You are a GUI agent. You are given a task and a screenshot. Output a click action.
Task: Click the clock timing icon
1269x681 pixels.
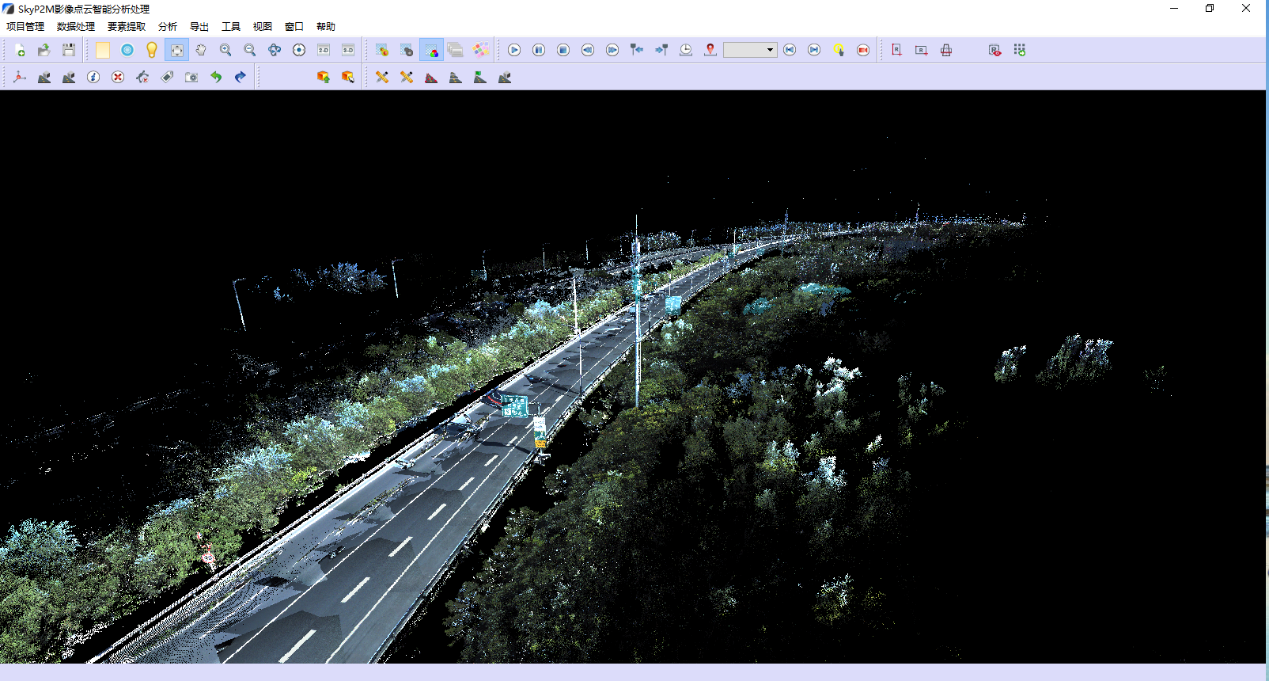(x=686, y=50)
